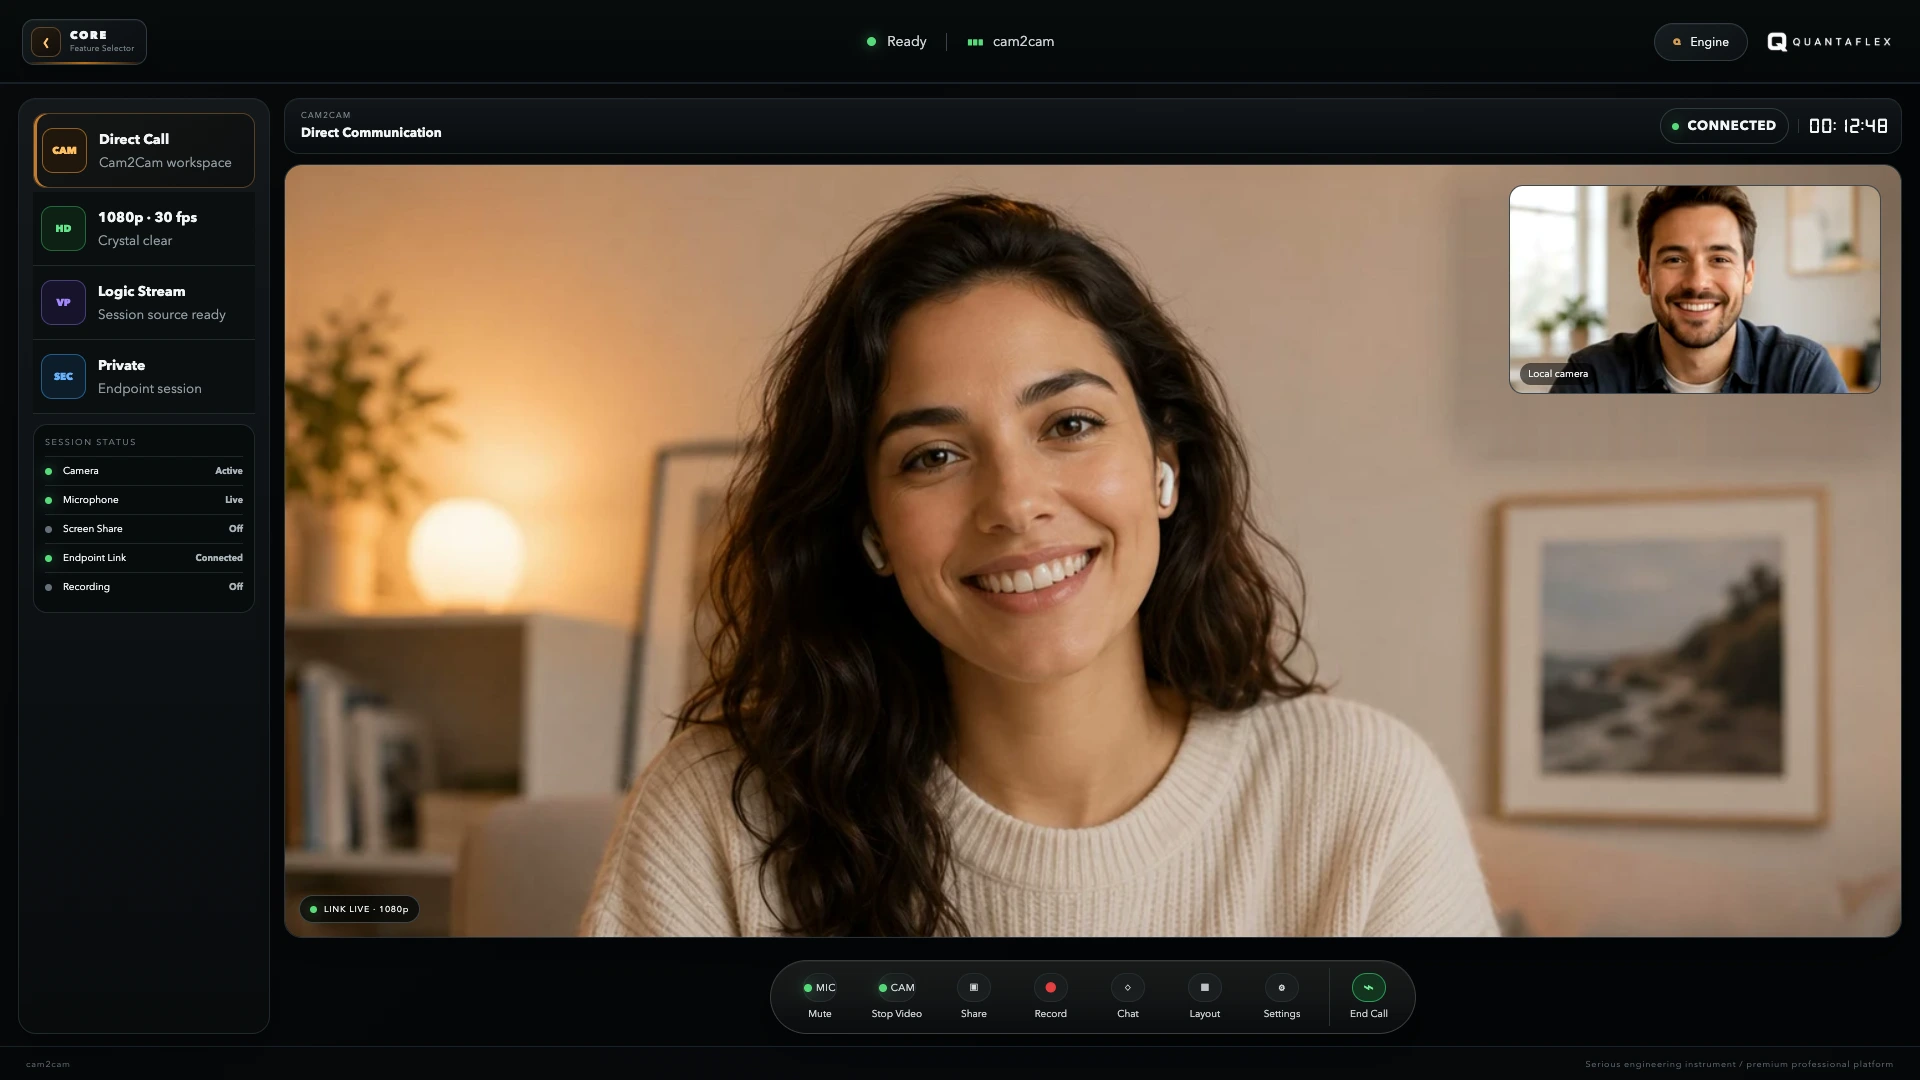Open the cam2cam mode indicator
This screenshot has height=1080, width=1920.
[1010, 41]
